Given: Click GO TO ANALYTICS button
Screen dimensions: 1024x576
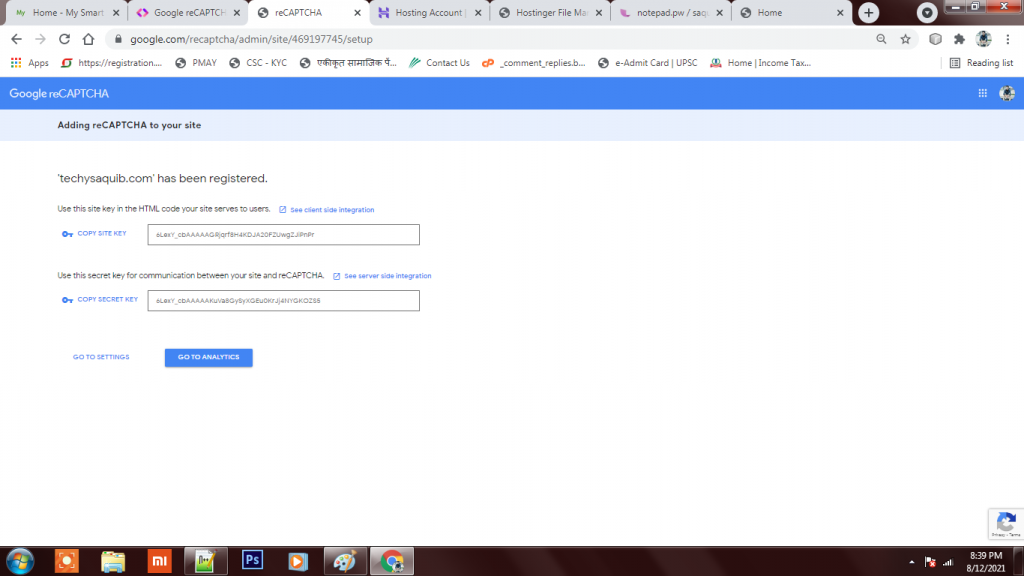Looking at the screenshot, I should pos(208,357).
